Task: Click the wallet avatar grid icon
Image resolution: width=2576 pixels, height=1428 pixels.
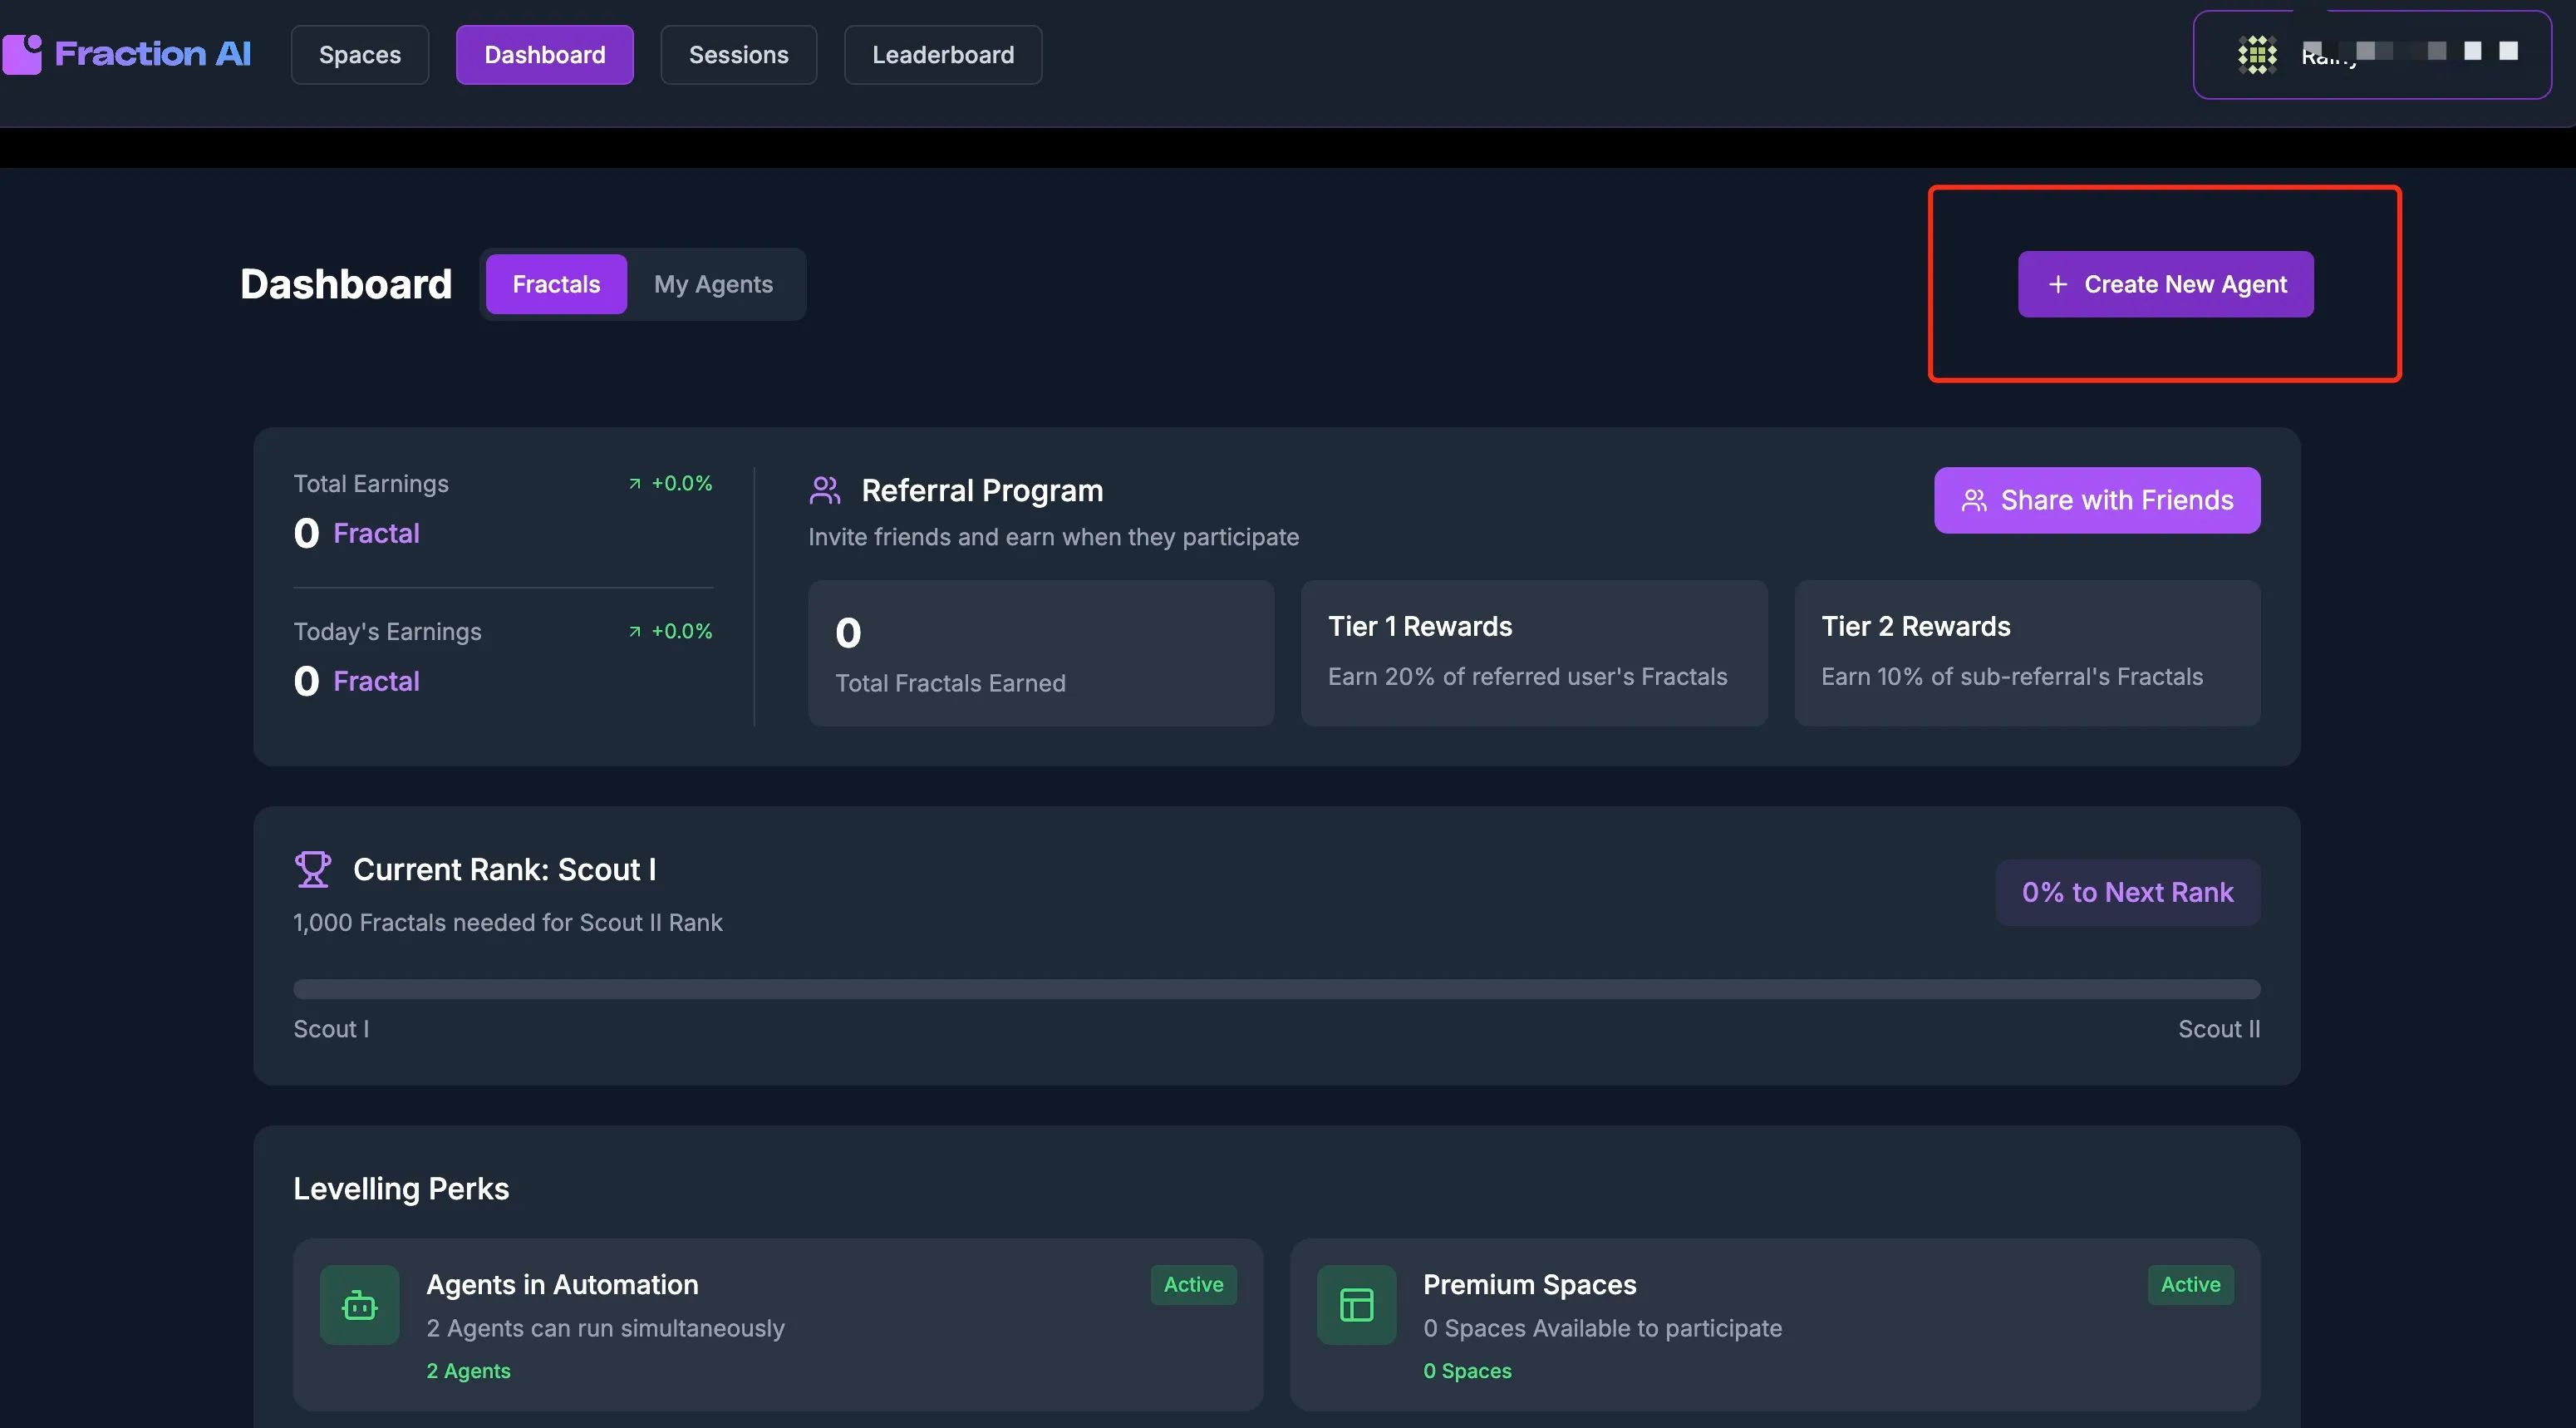Action: coord(2257,54)
